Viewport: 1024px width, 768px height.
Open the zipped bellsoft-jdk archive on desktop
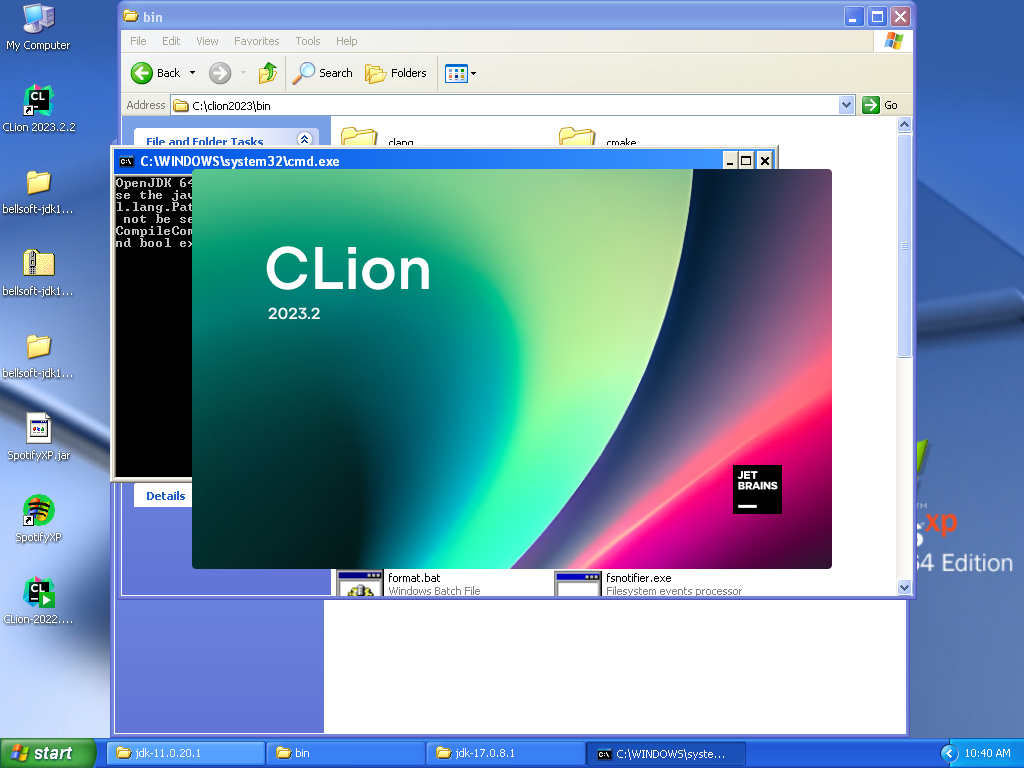point(38,273)
